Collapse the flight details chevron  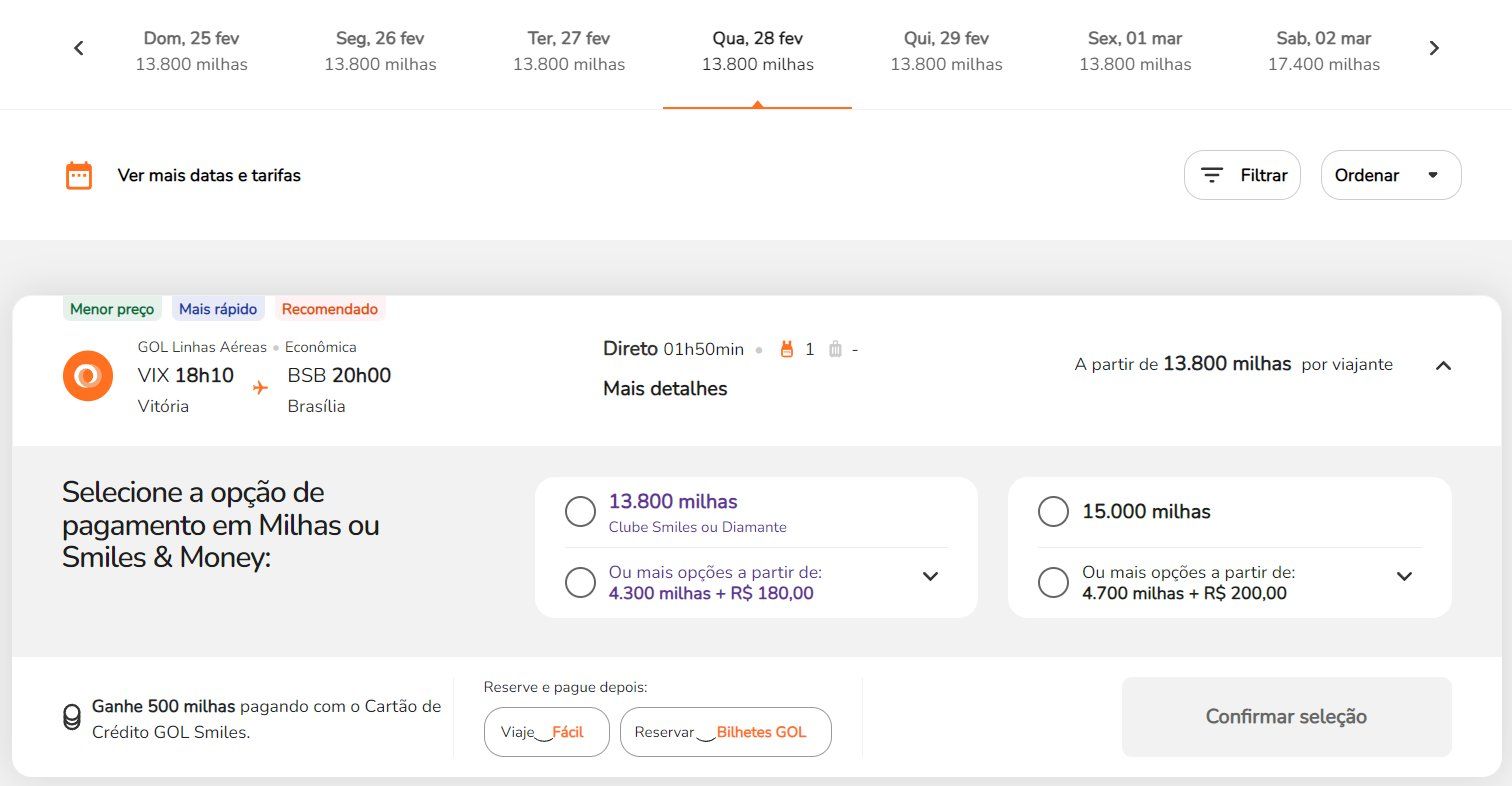[x=1443, y=366]
